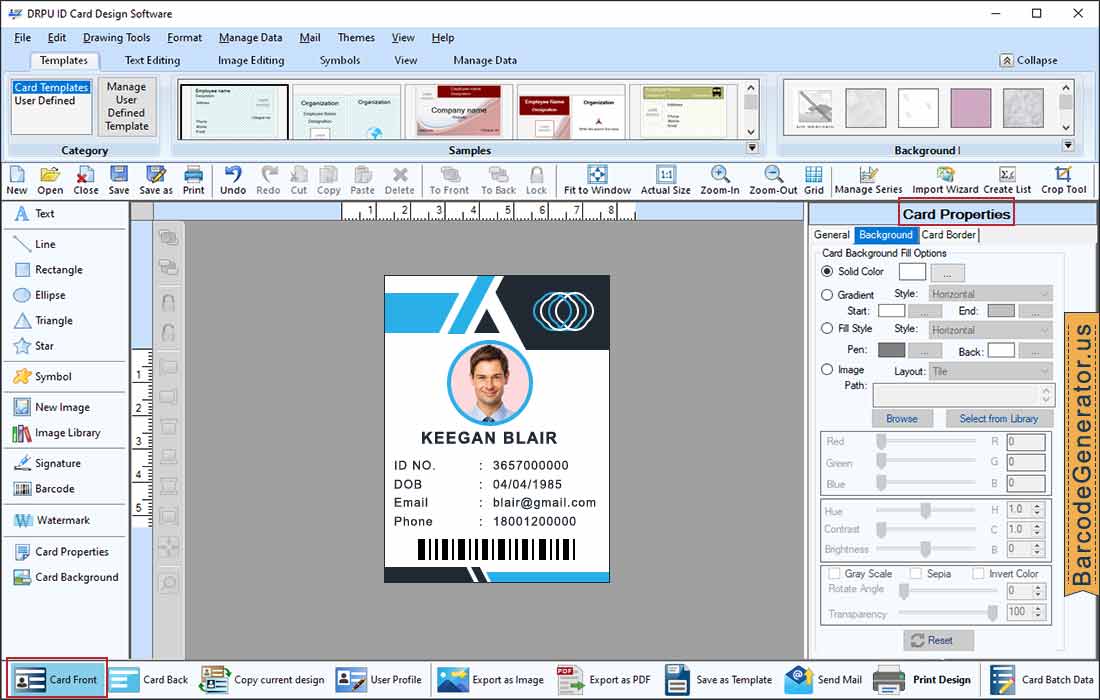Click the Zoom-Out magnifier
Screen dimensions: 1100x700
(773, 180)
